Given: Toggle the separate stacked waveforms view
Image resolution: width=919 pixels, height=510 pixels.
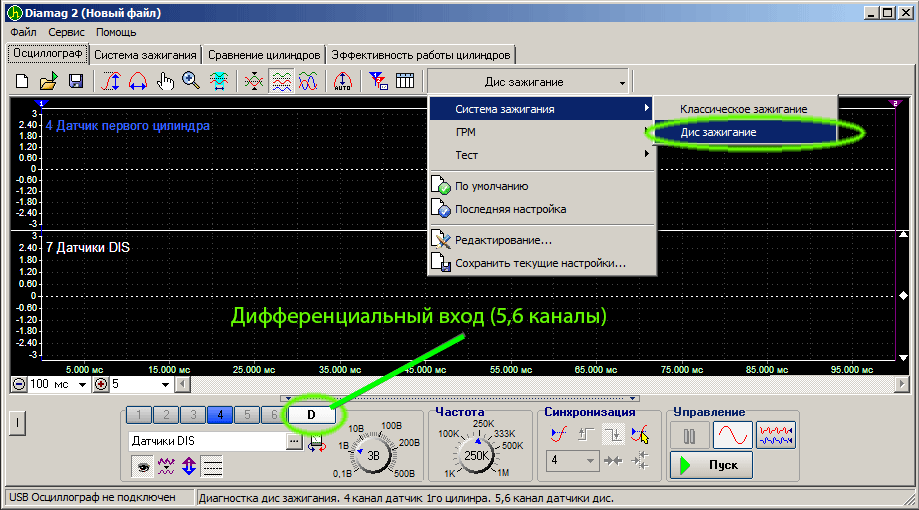Looking at the screenshot, I should (x=281, y=81).
